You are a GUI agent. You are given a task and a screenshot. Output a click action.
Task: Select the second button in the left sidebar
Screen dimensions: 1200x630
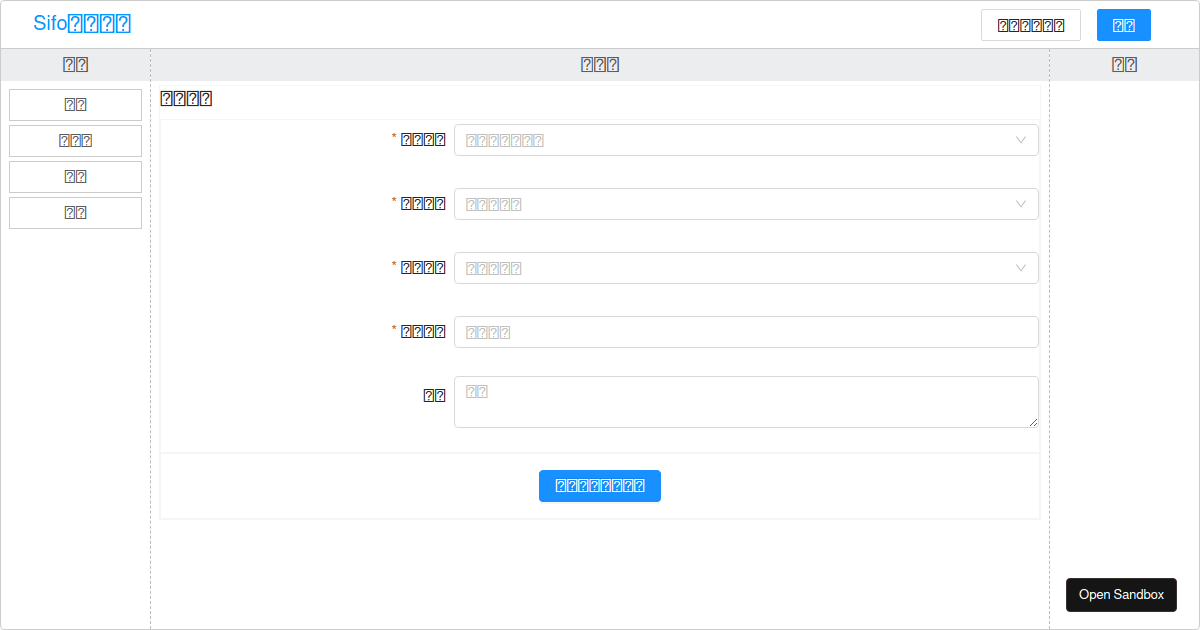click(75, 140)
